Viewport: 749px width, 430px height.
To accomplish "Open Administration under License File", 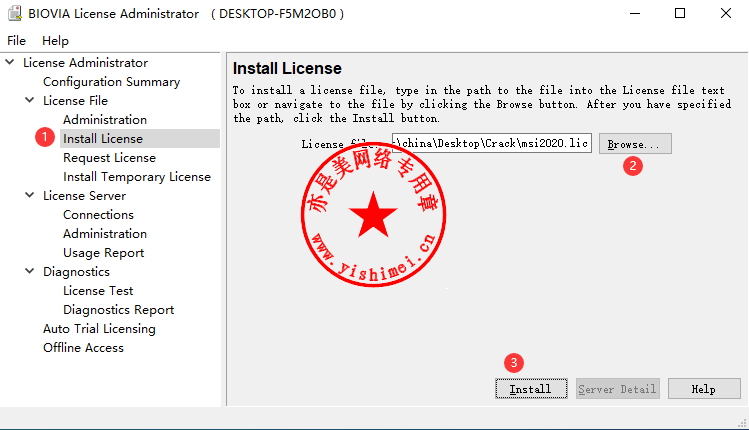I will click(x=105, y=119).
